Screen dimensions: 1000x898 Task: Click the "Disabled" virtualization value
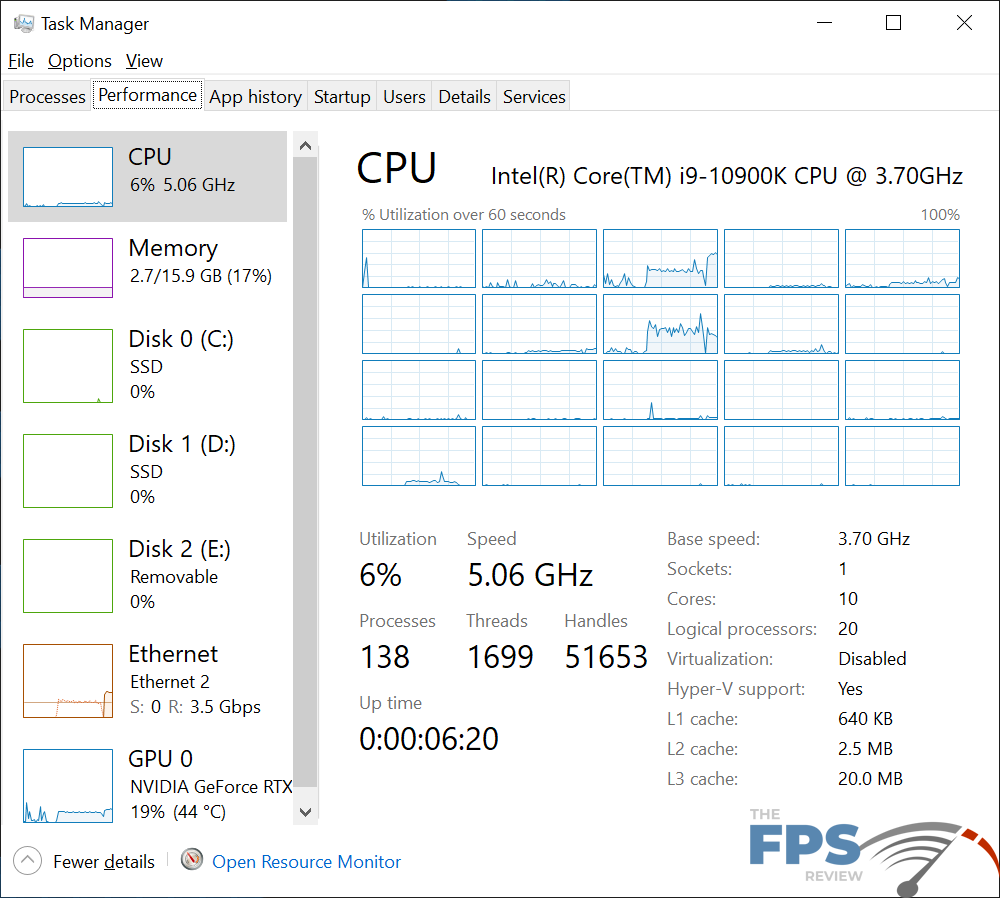[872, 659]
